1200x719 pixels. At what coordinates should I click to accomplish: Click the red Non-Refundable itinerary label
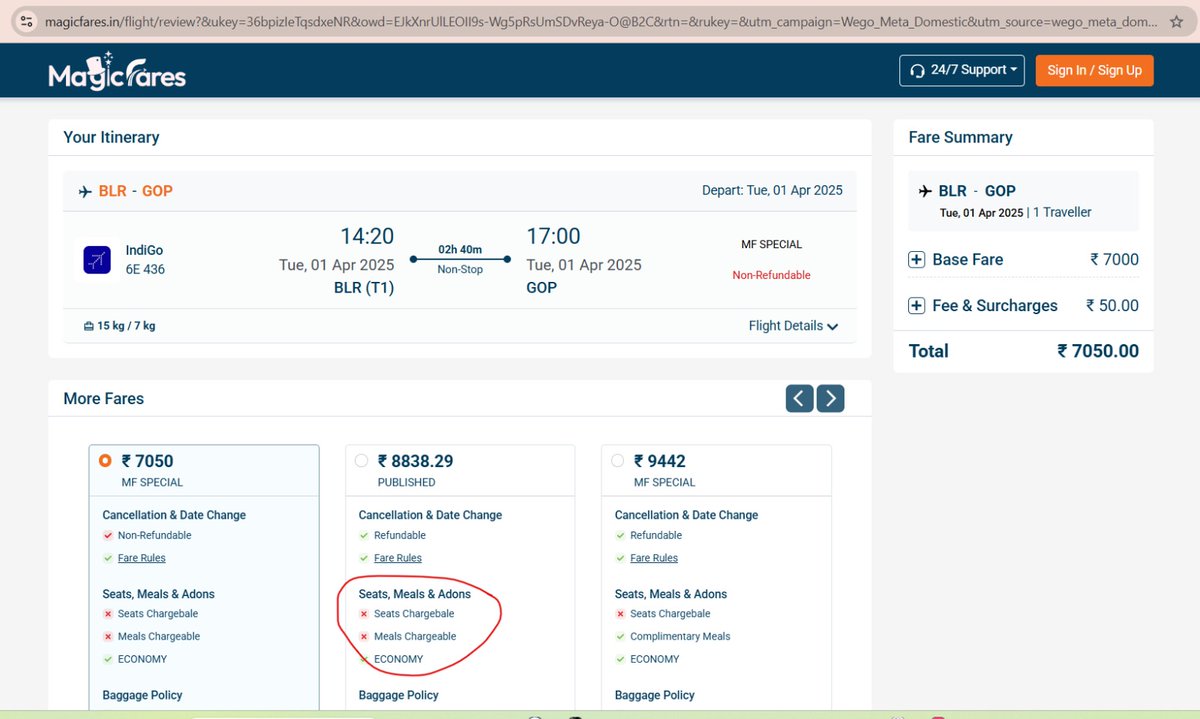tap(771, 275)
